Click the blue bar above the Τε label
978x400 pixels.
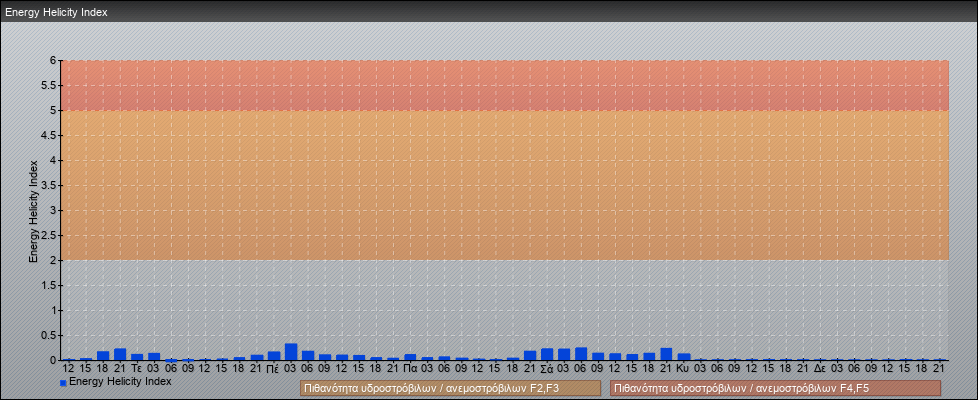(x=137, y=357)
